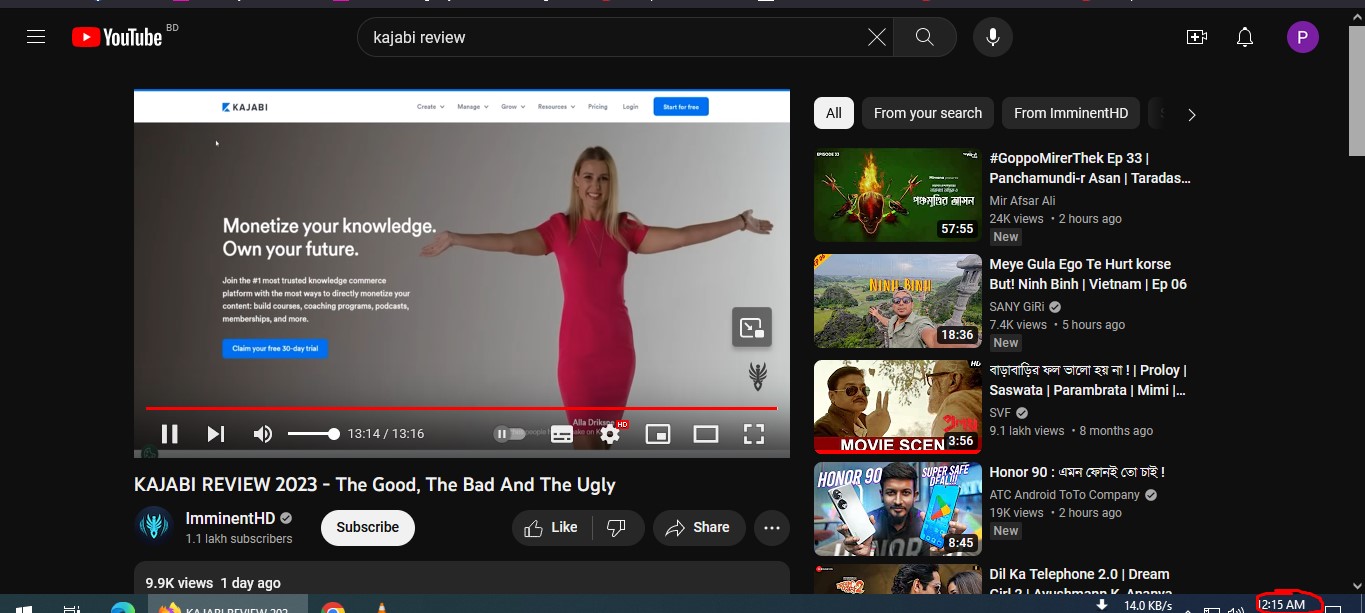The width and height of the screenshot is (1365, 613).
Task: Select the 'All' filter chip
Action: pos(834,113)
